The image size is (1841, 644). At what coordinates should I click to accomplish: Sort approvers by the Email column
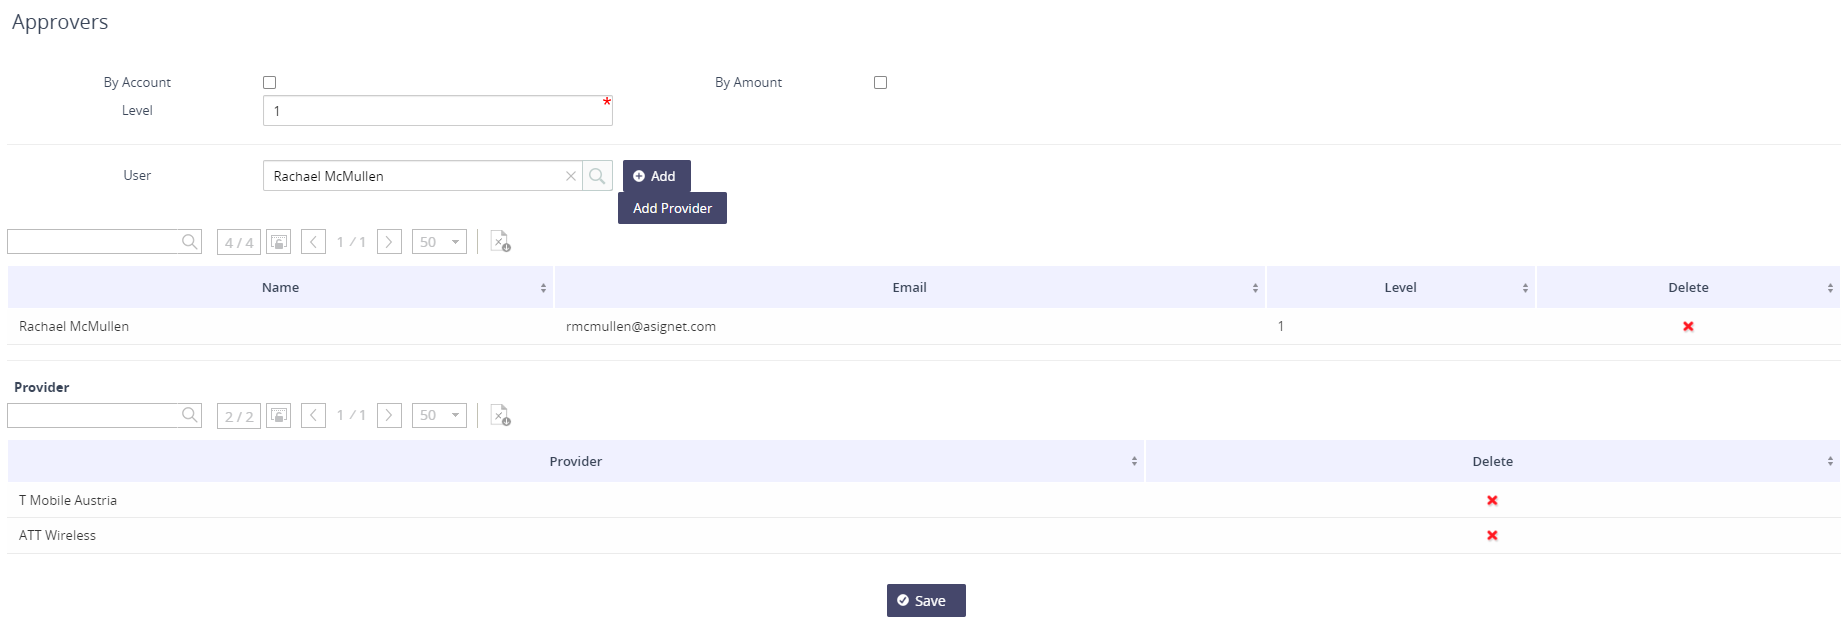909,288
